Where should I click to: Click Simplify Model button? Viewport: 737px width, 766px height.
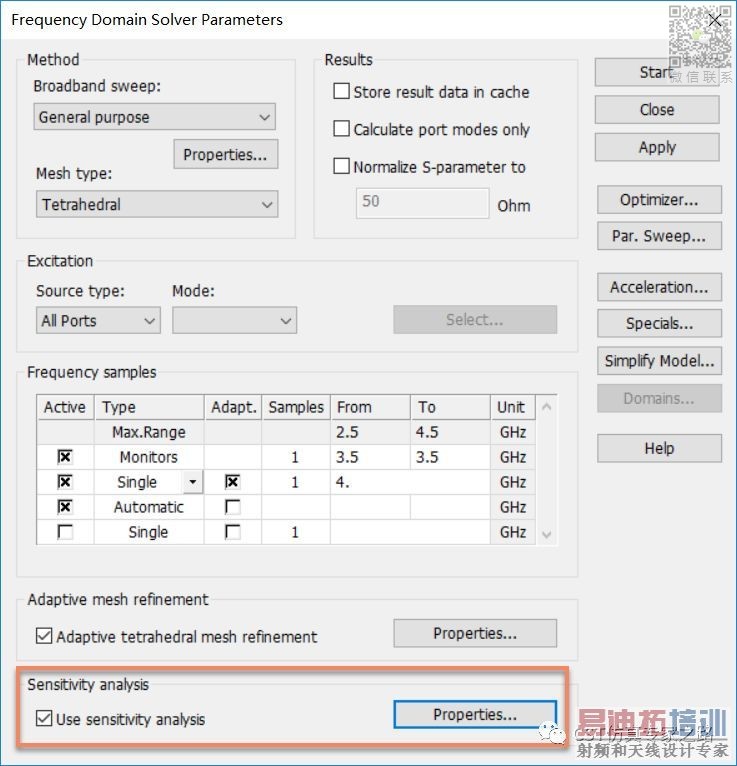pyautogui.click(x=659, y=361)
